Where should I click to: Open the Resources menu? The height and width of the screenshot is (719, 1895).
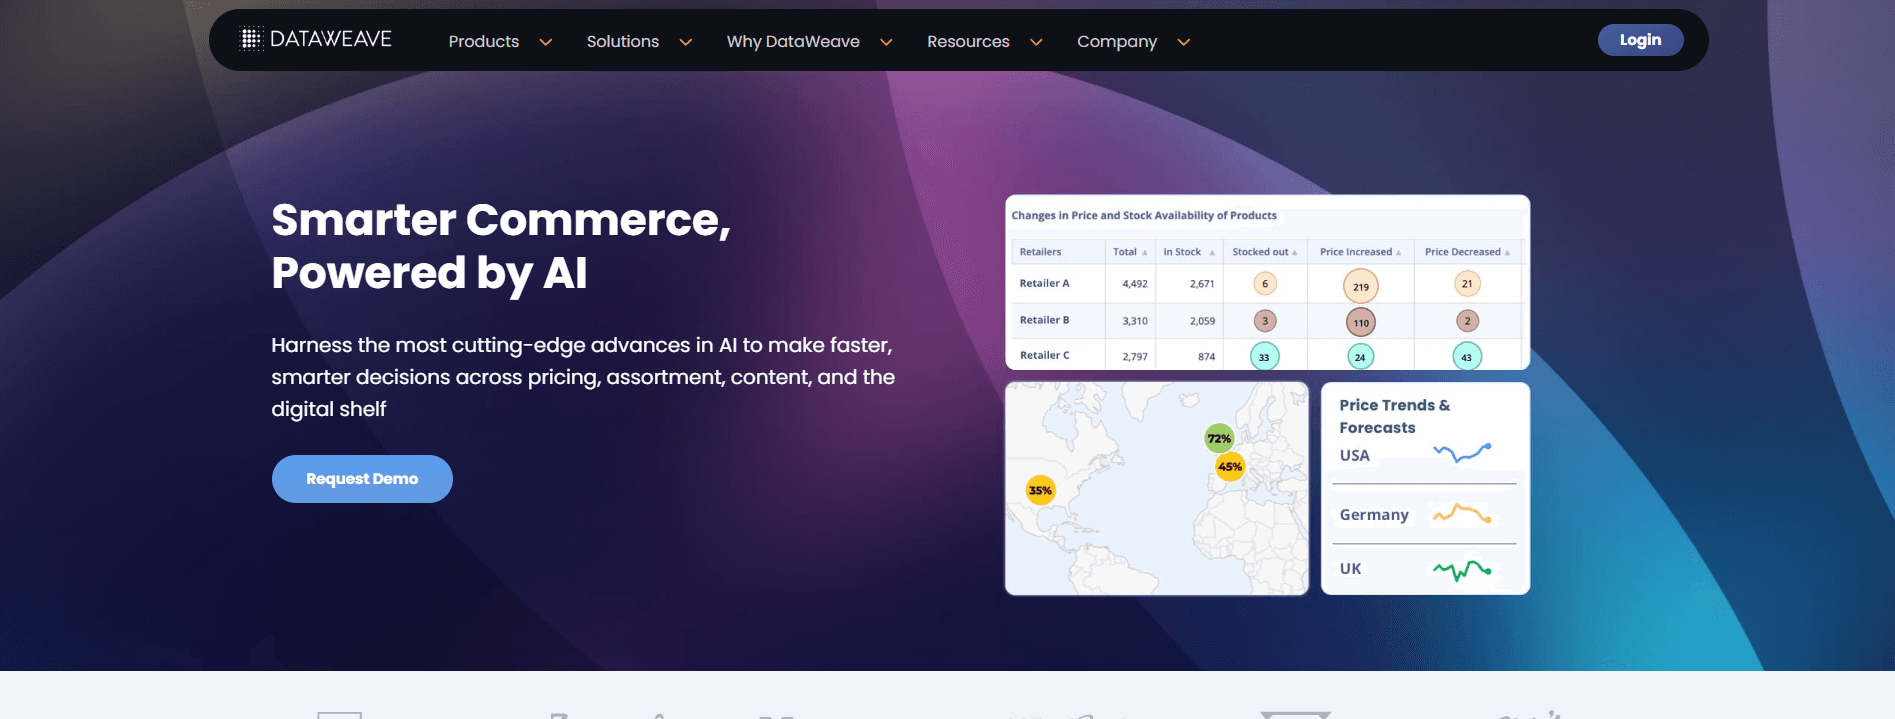(968, 41)
